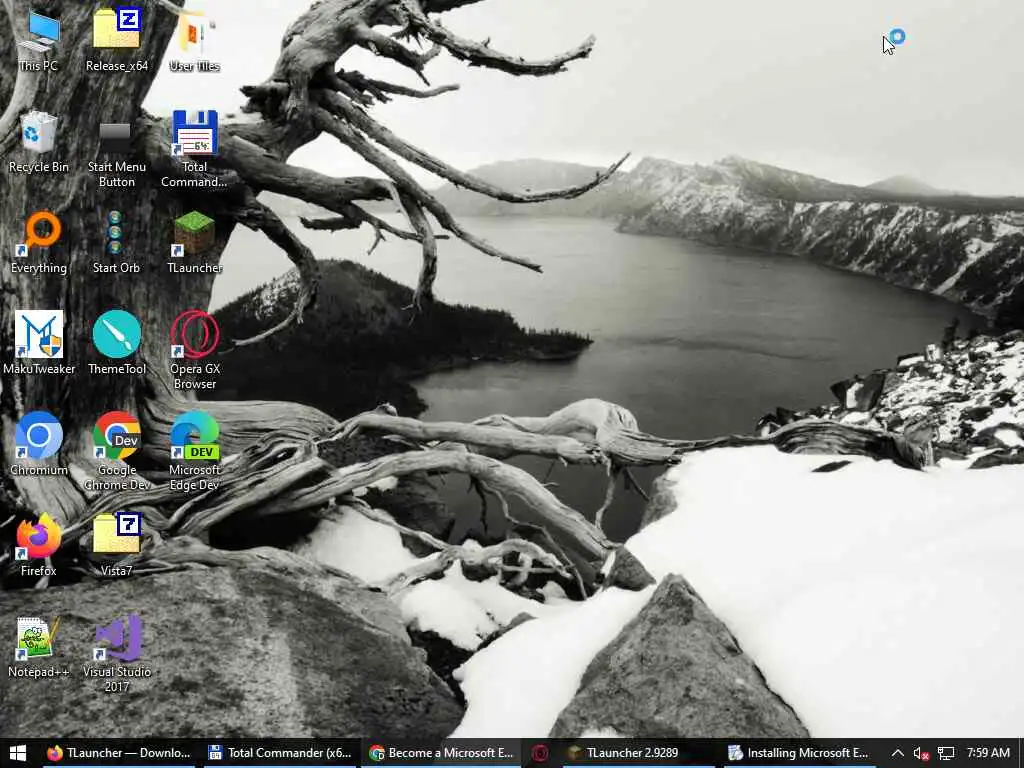Open the Opera GX taskbar icon
1024x768 pixels.
[x=540, y=753]
